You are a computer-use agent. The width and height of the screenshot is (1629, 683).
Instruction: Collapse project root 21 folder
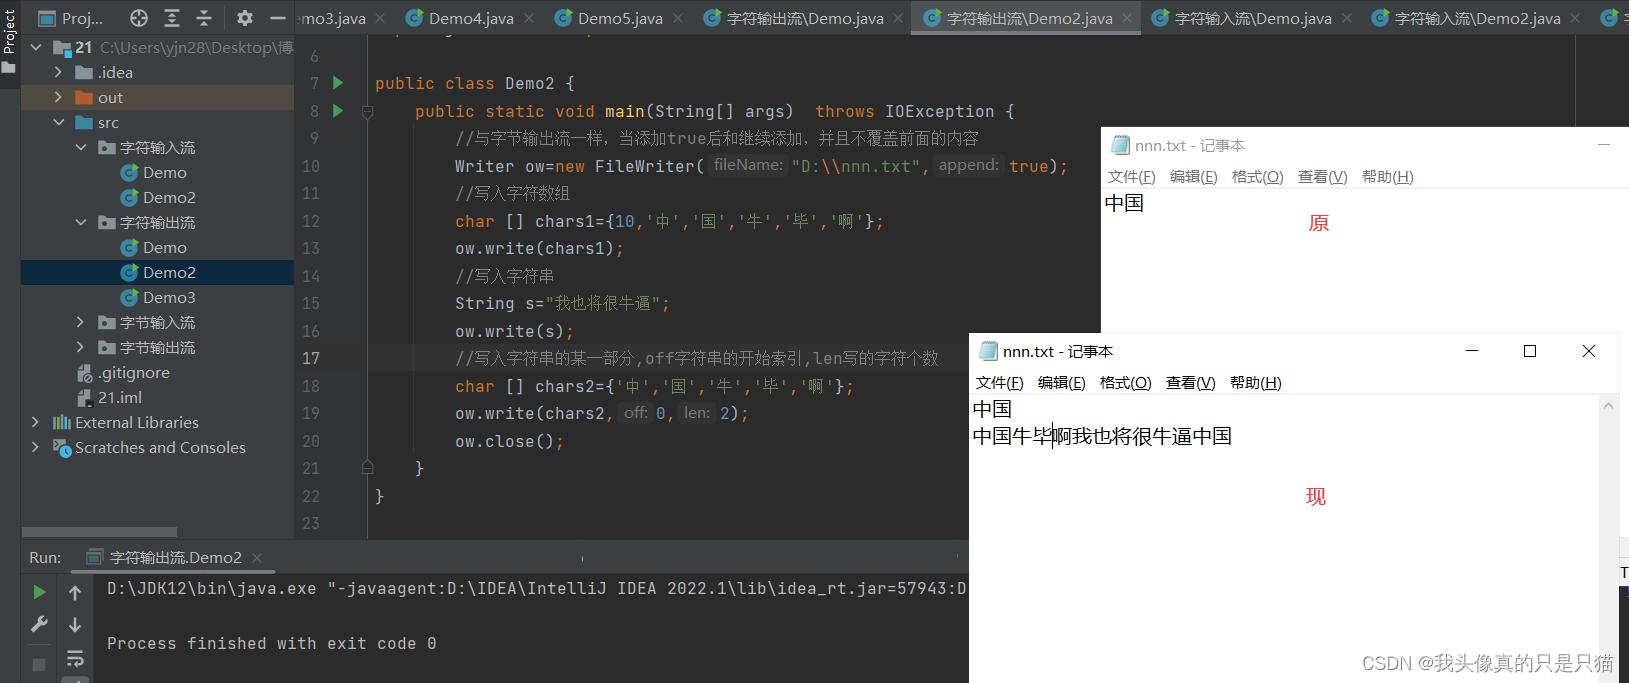coord(37,47)
